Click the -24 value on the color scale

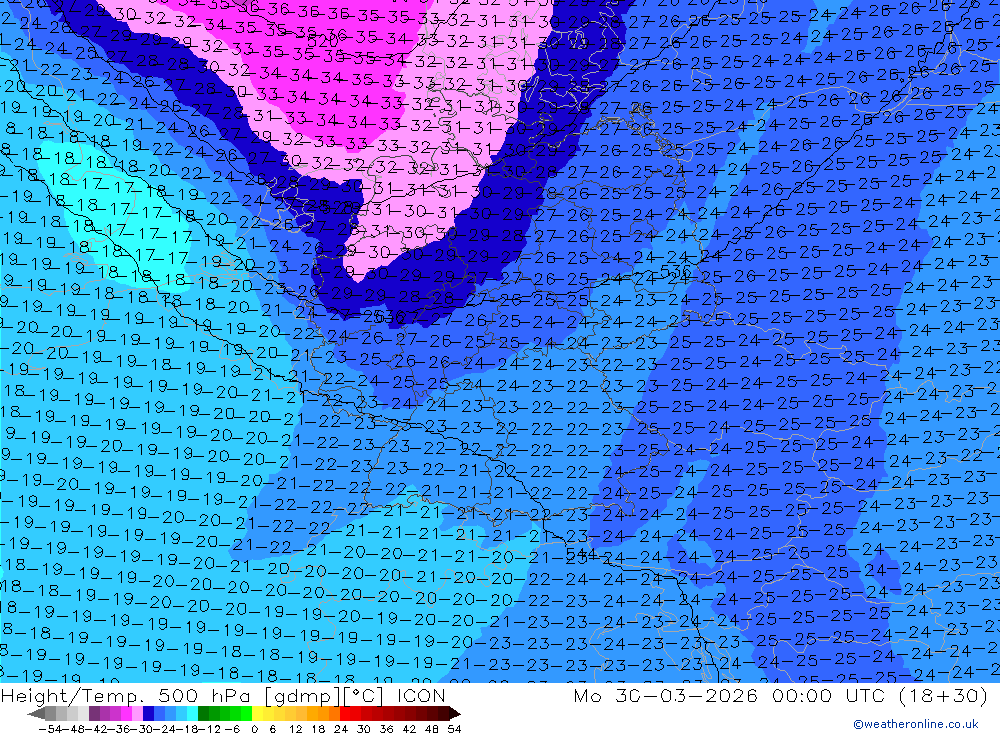tap(165, 729)
